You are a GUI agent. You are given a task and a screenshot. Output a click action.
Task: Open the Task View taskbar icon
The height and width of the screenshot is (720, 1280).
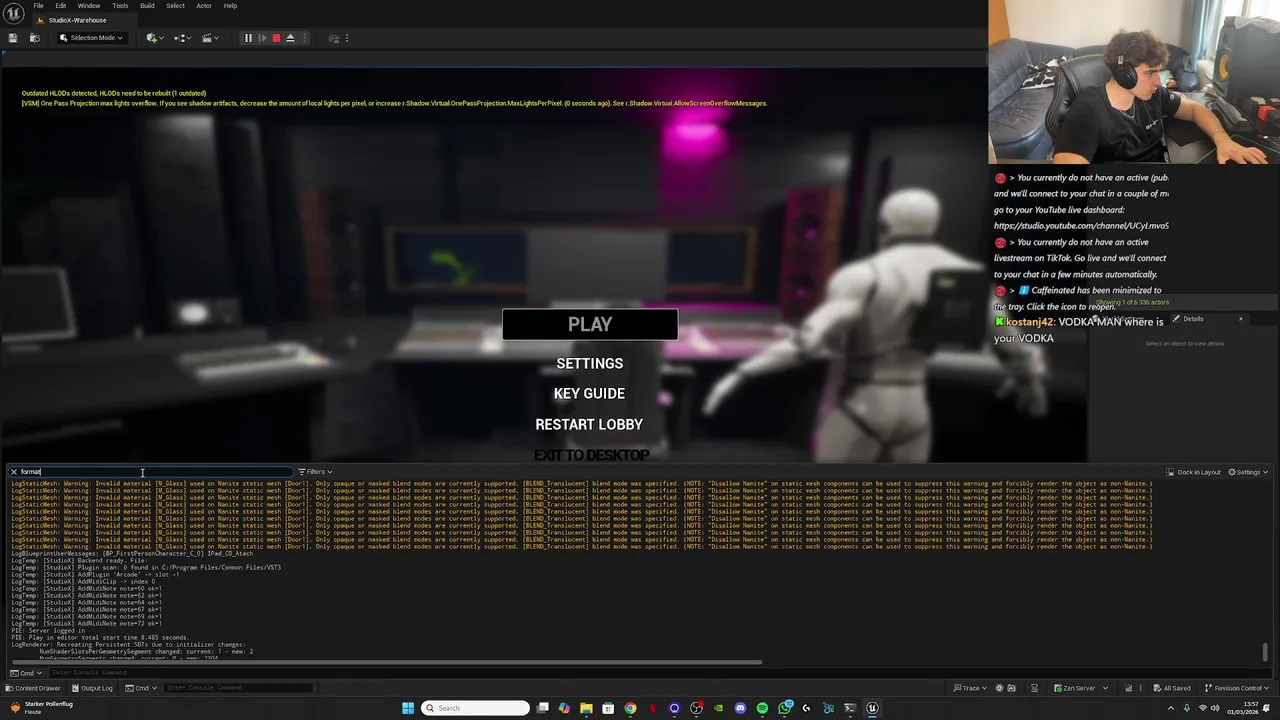click(542, 708)
